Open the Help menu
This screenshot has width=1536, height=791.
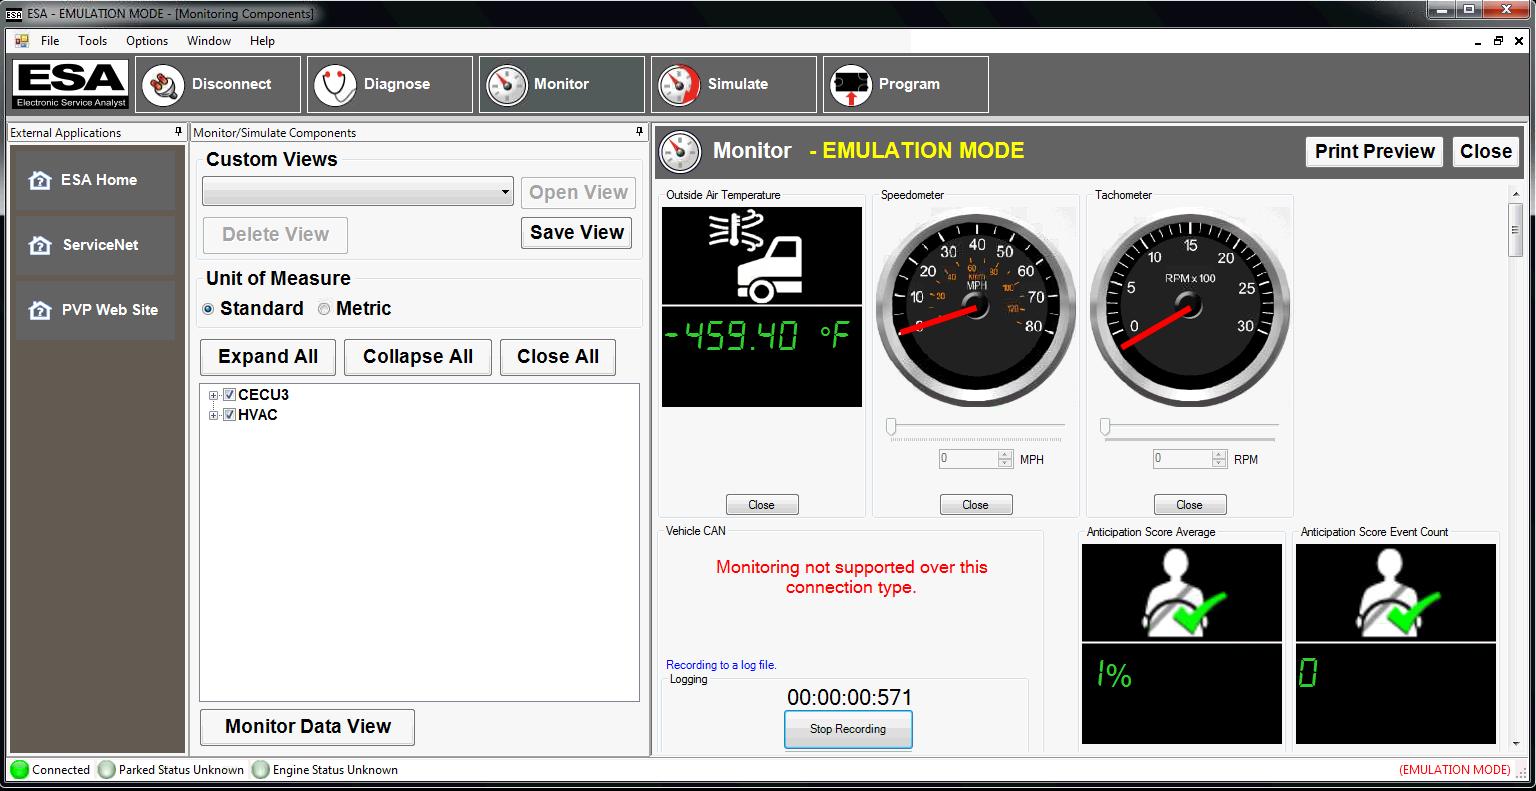[262, 41]
